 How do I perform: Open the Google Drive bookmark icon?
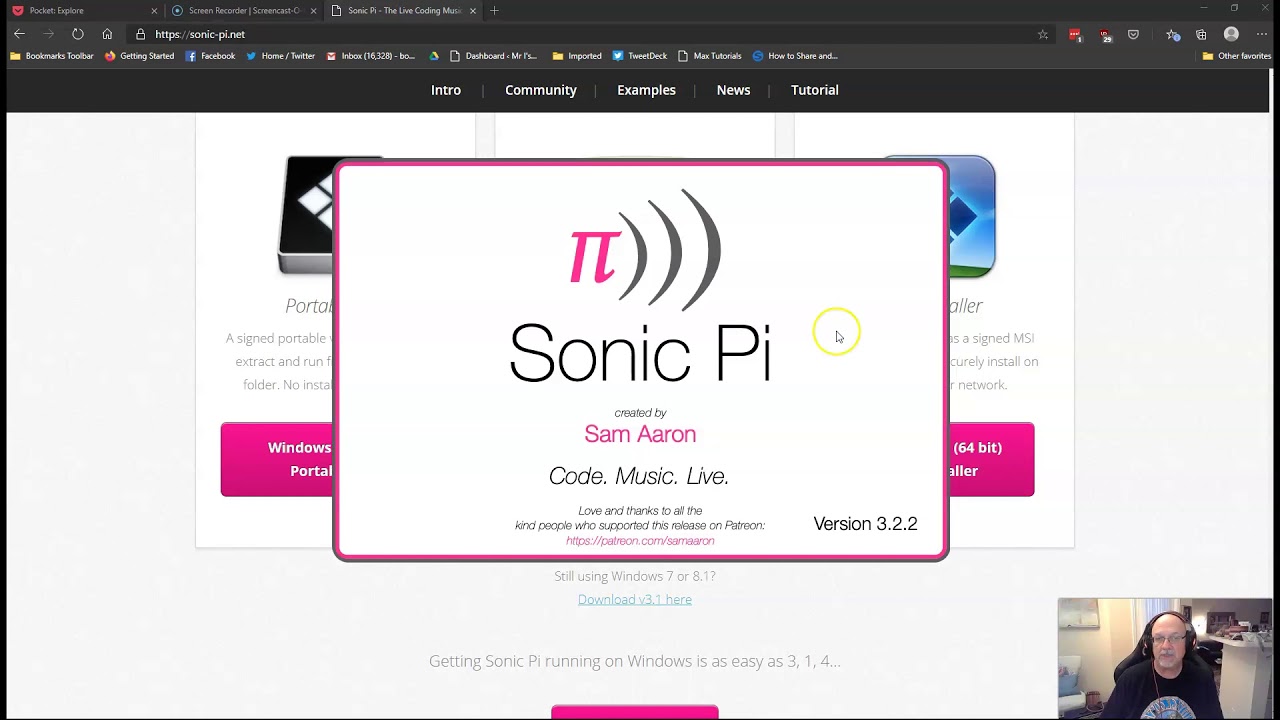tap(434, 56)
